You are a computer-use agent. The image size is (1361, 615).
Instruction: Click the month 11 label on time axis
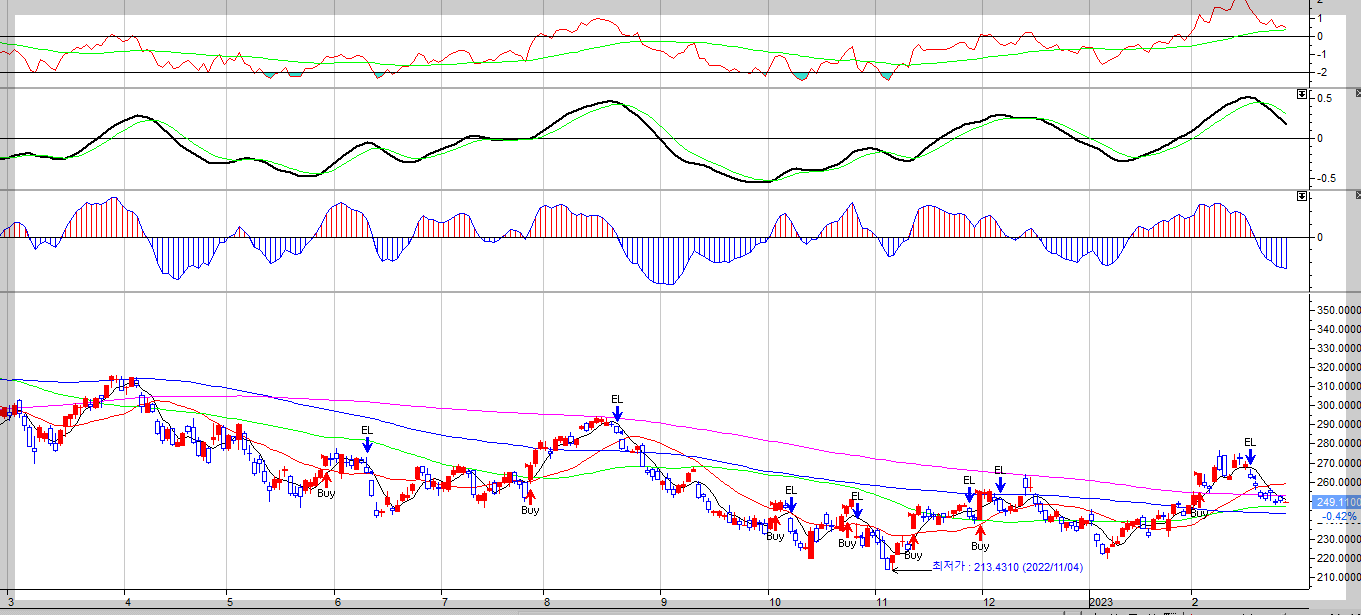click(x=881, y=602)
